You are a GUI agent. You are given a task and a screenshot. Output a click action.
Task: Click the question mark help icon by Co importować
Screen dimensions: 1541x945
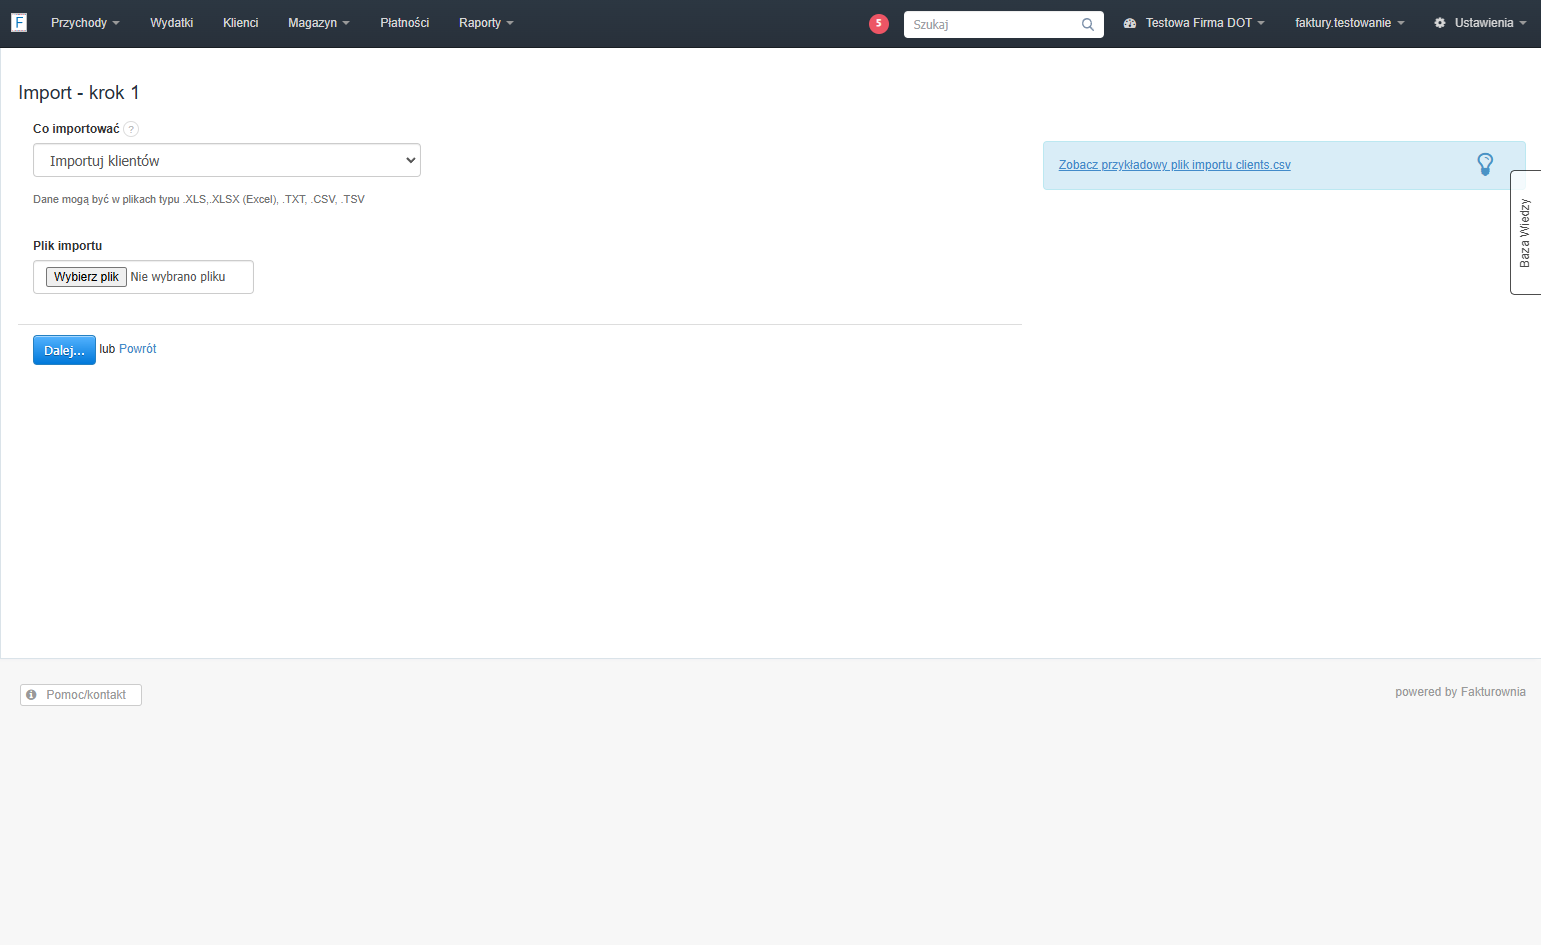coord(131,129)
